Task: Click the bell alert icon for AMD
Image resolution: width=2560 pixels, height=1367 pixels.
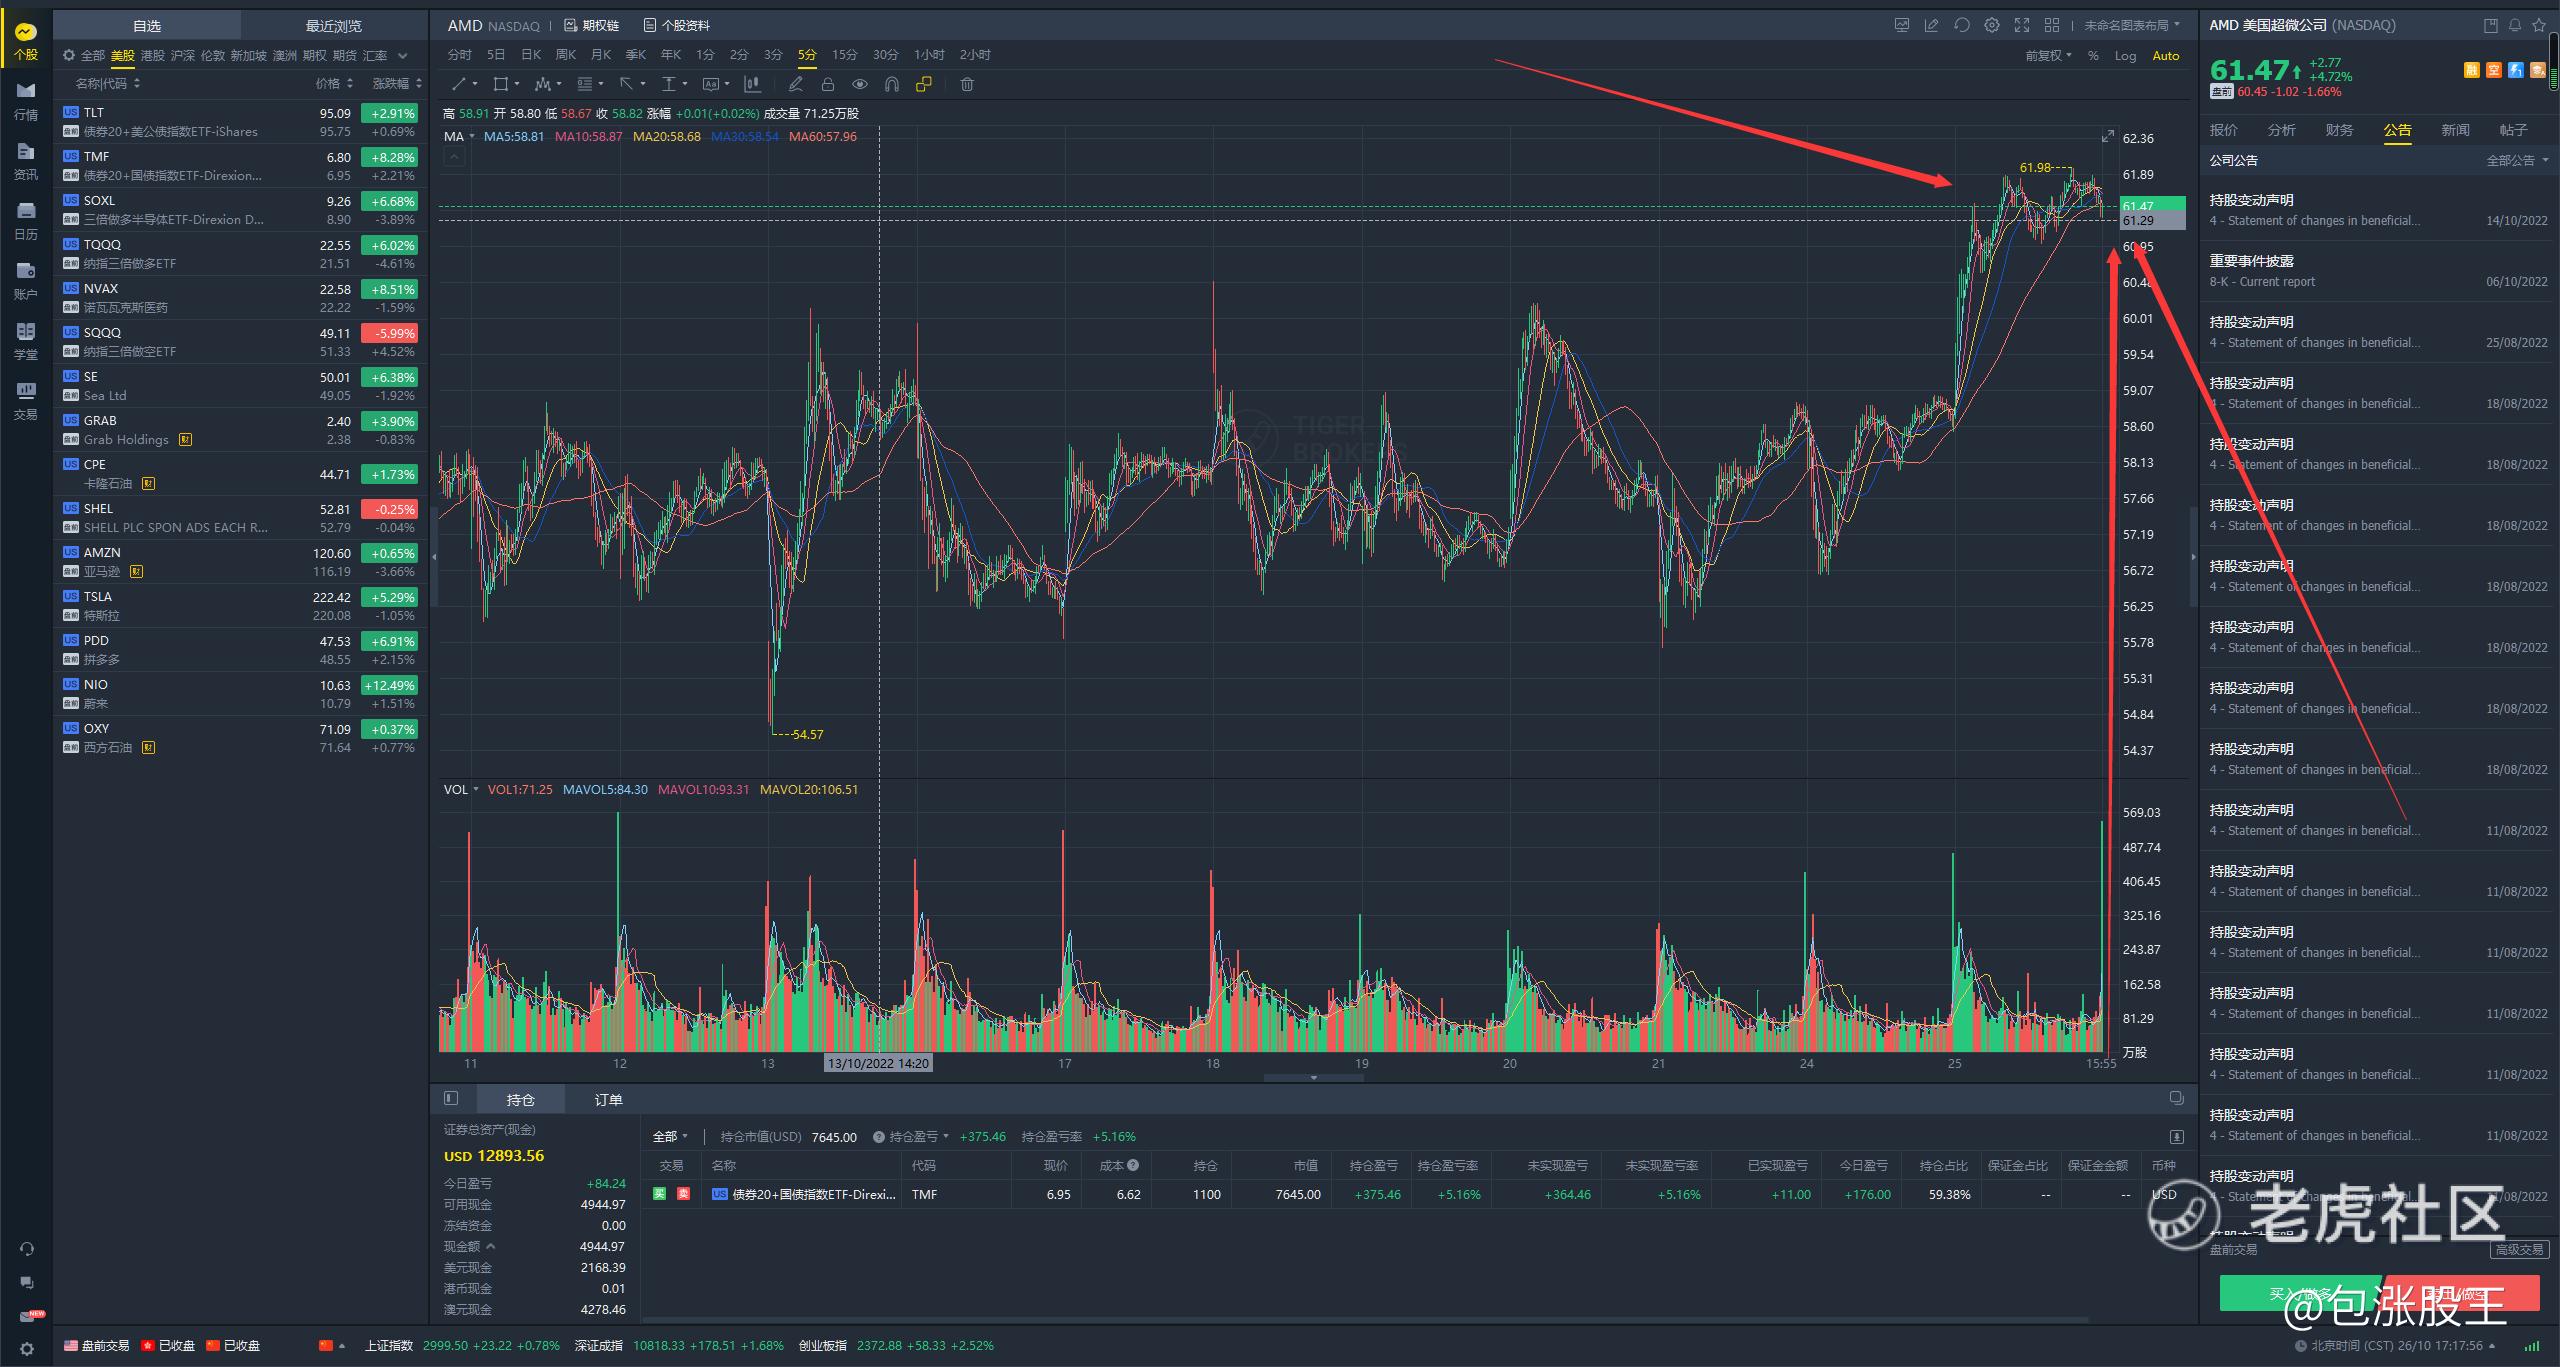Action: [2514, 25]
